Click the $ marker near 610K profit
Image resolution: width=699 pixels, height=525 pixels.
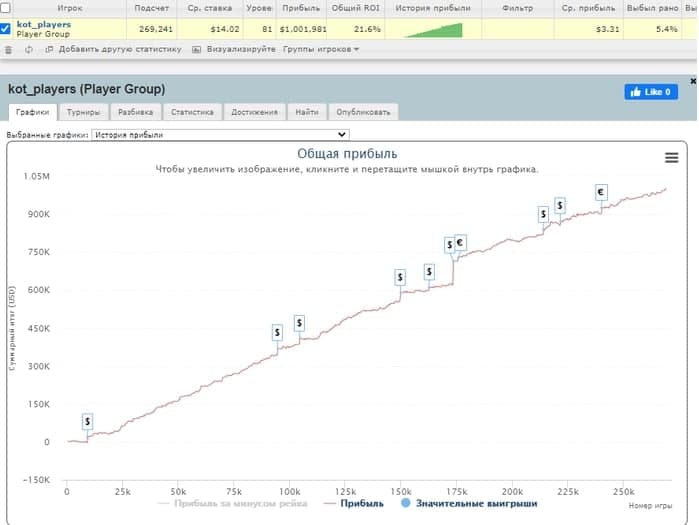point(429,271)
